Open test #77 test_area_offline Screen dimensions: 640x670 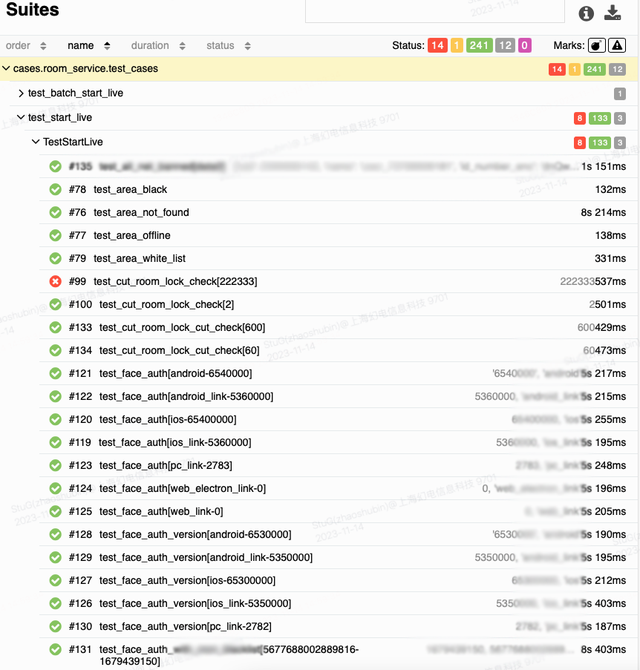[338, 235]
